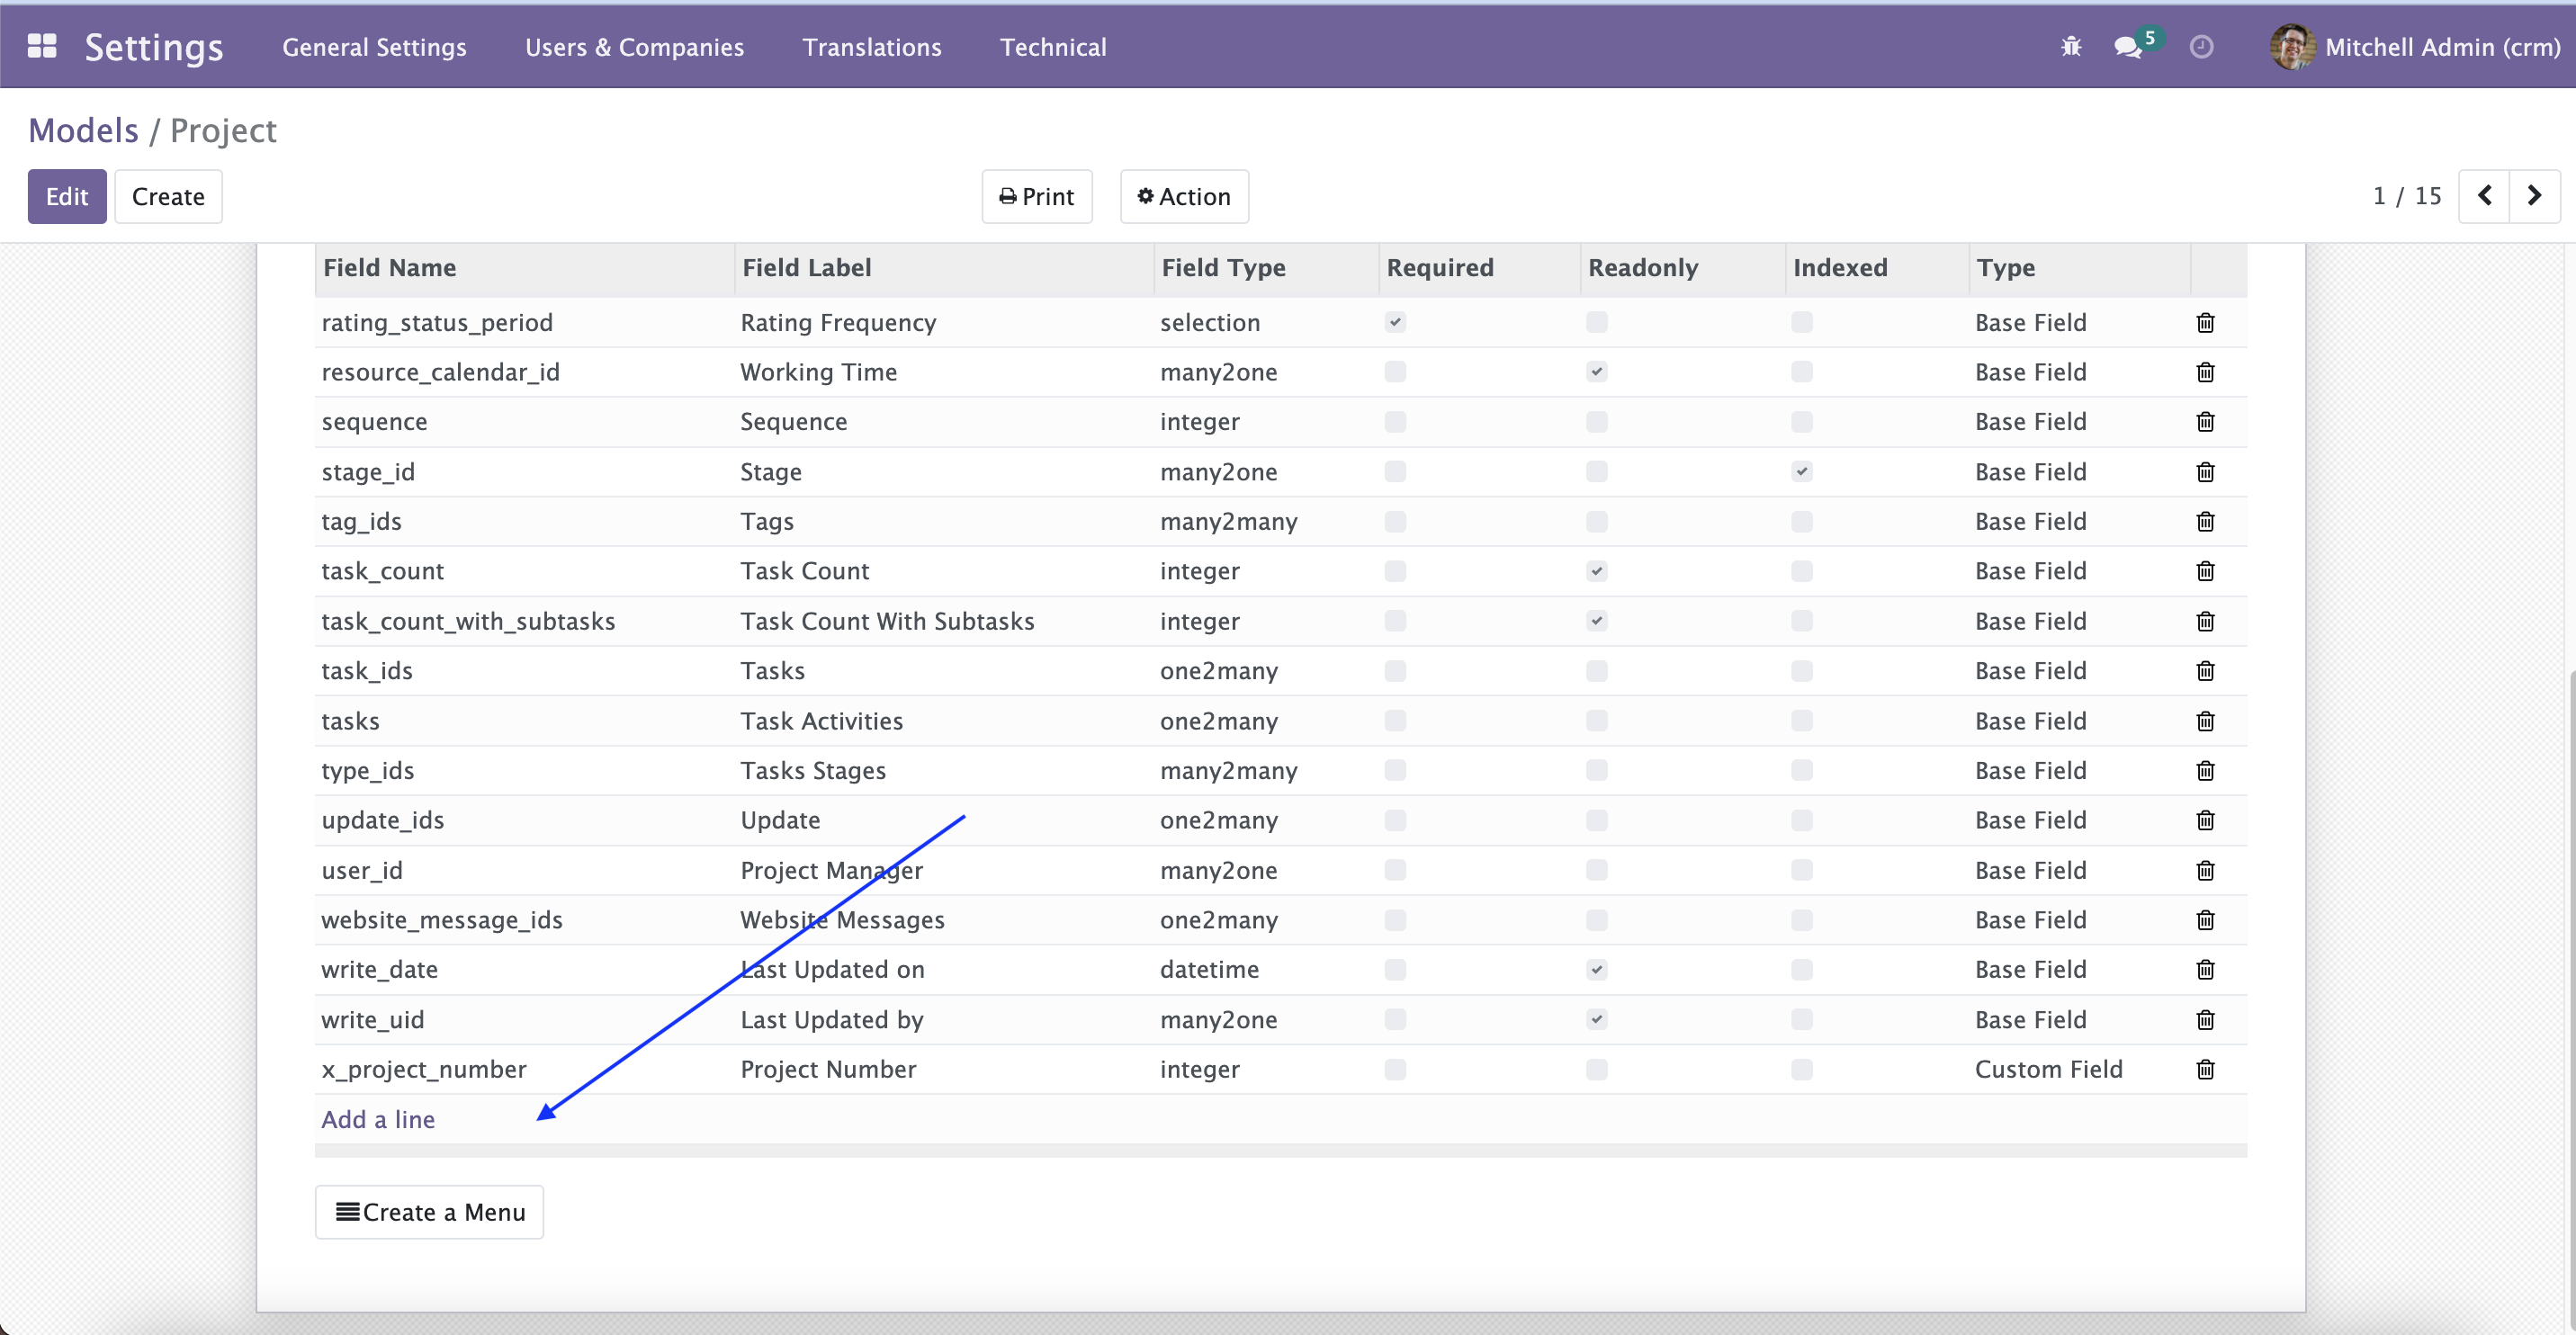Click the Create a Menu button

pyautogui.click(x=429, y=1211)
